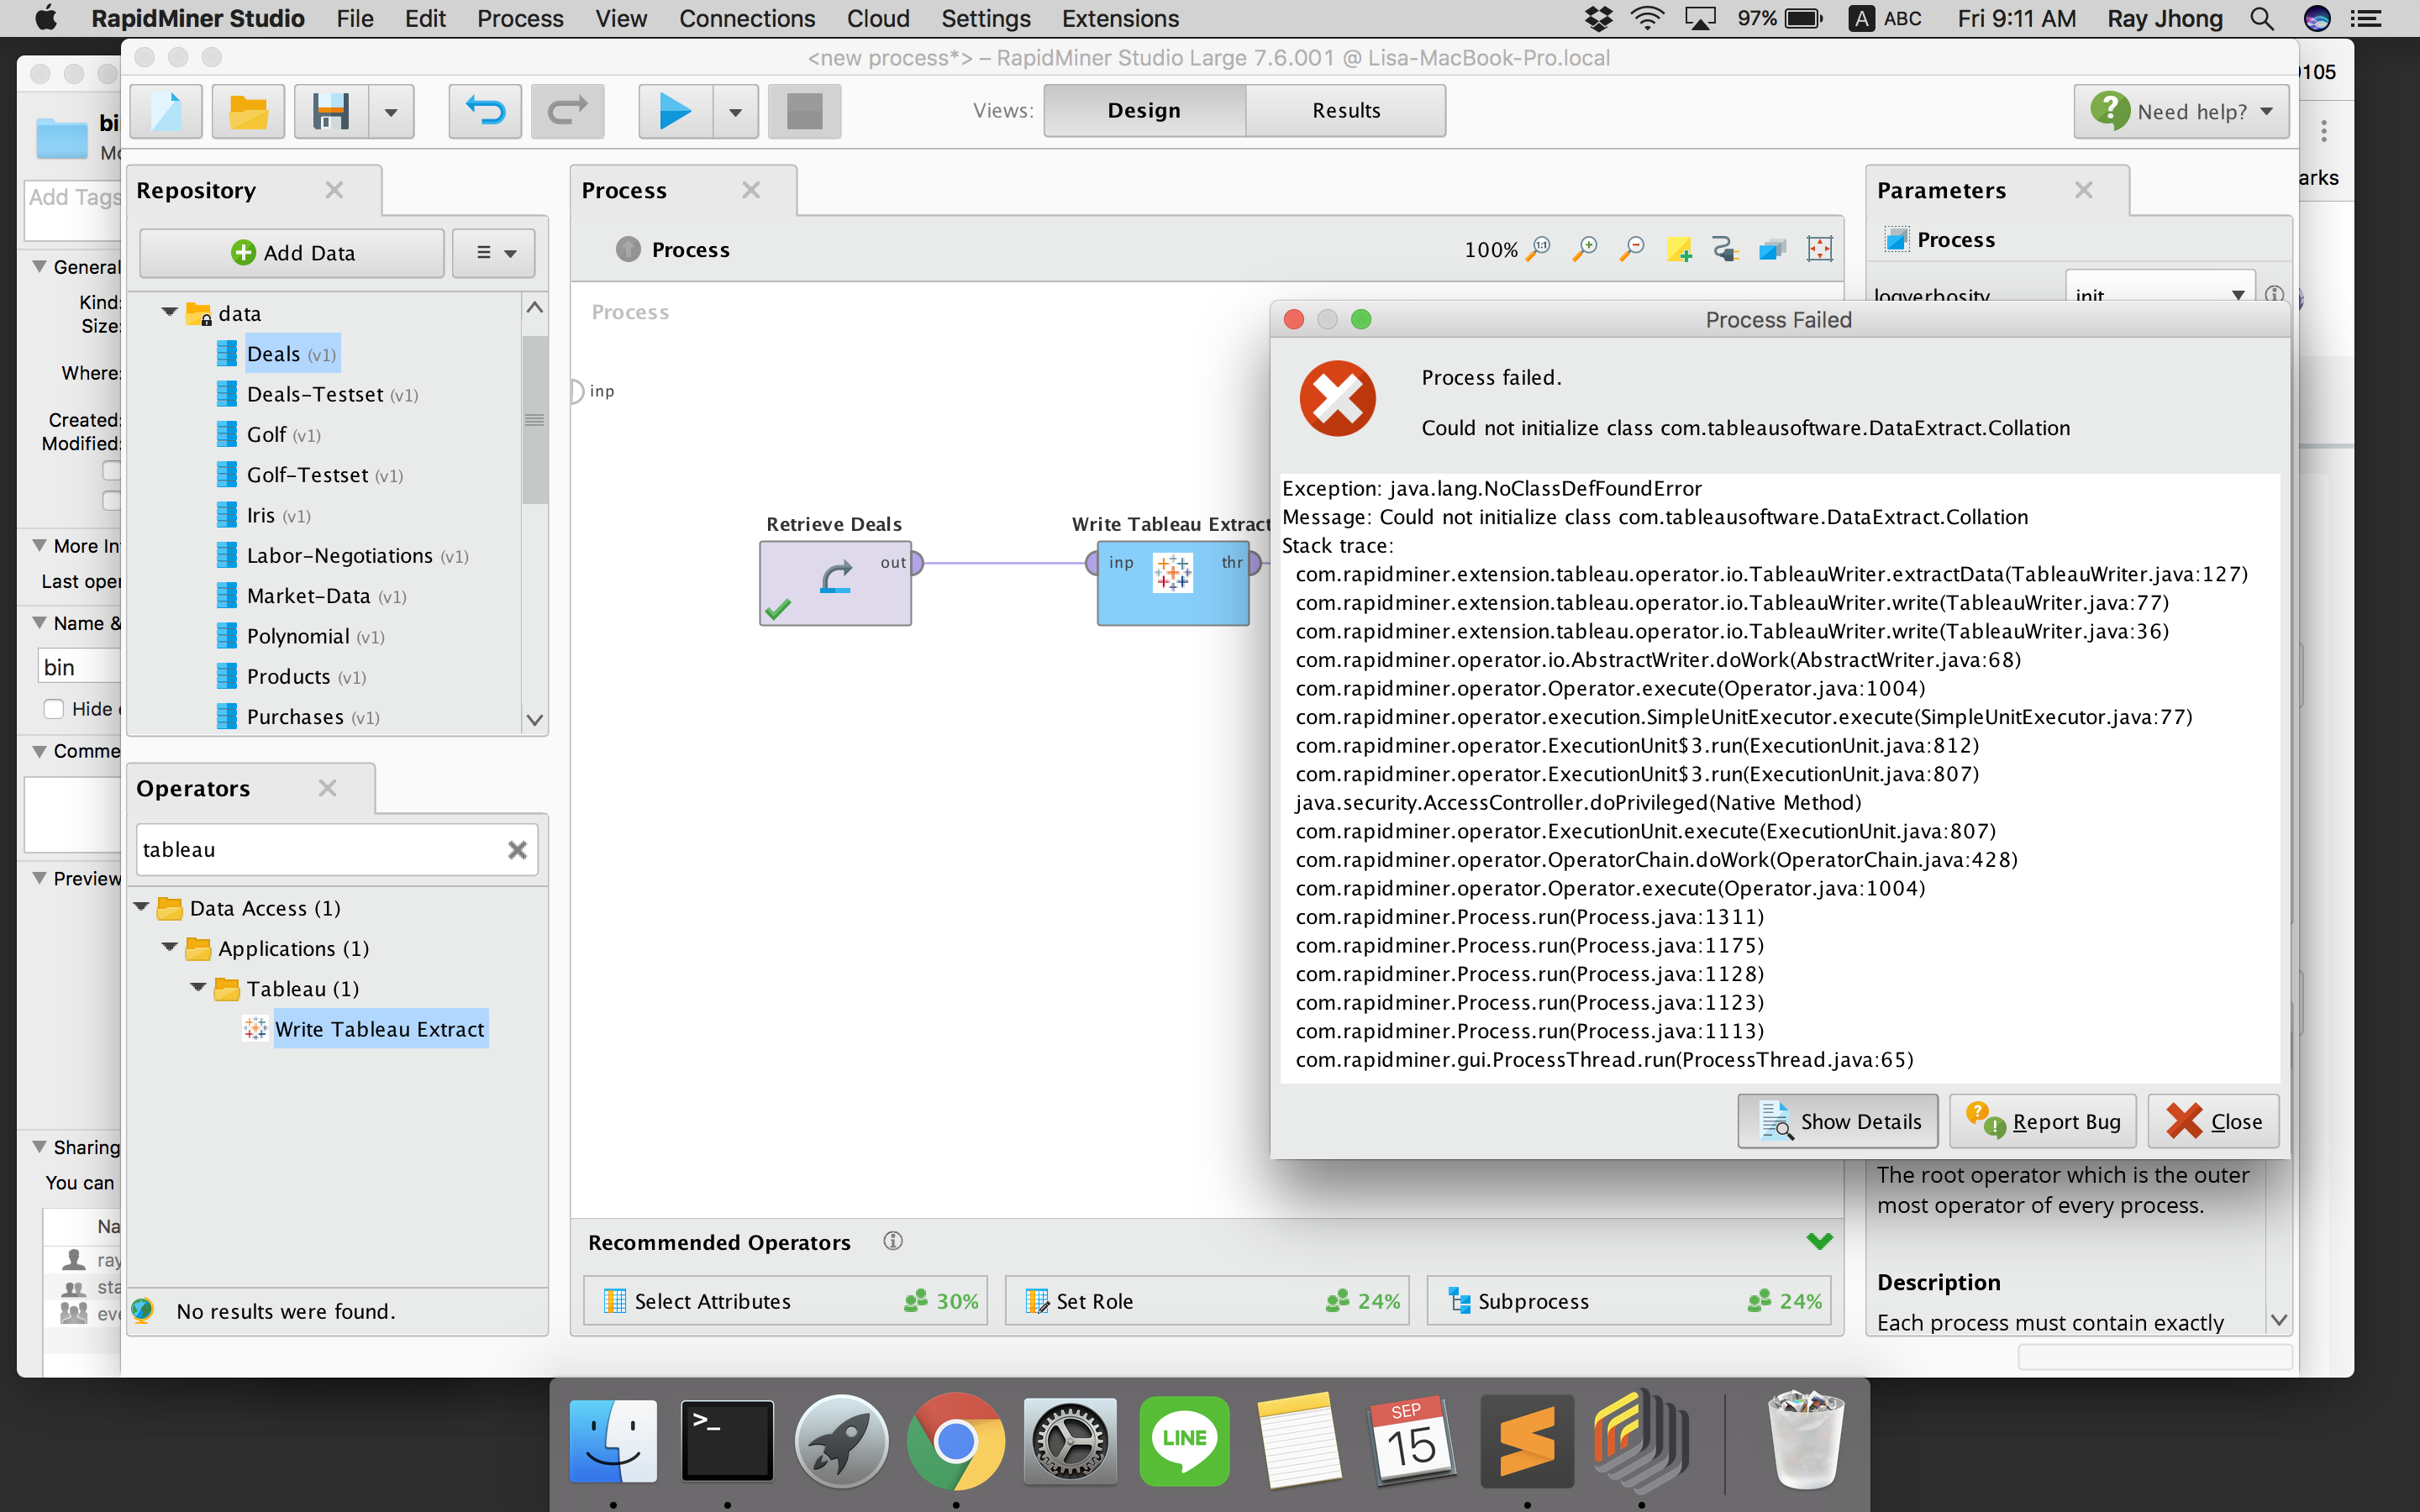Zoom out of the process canvas

click(x=1632, y=248)
